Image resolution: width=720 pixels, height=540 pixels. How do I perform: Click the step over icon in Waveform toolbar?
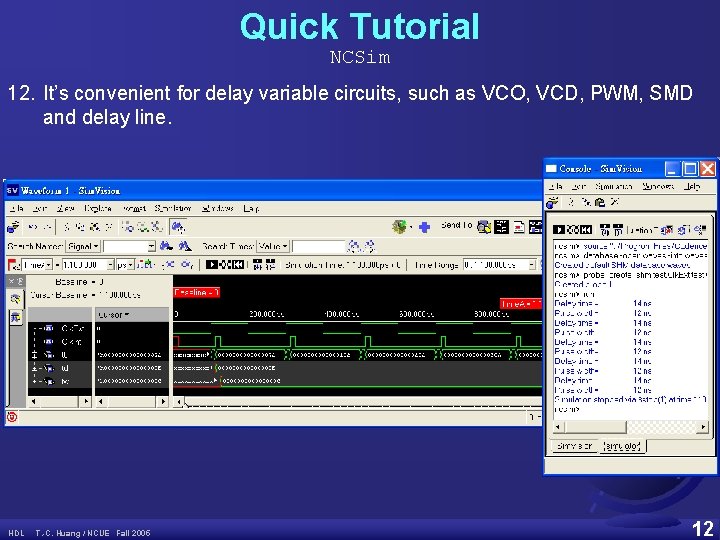click(x=270, y=265)
